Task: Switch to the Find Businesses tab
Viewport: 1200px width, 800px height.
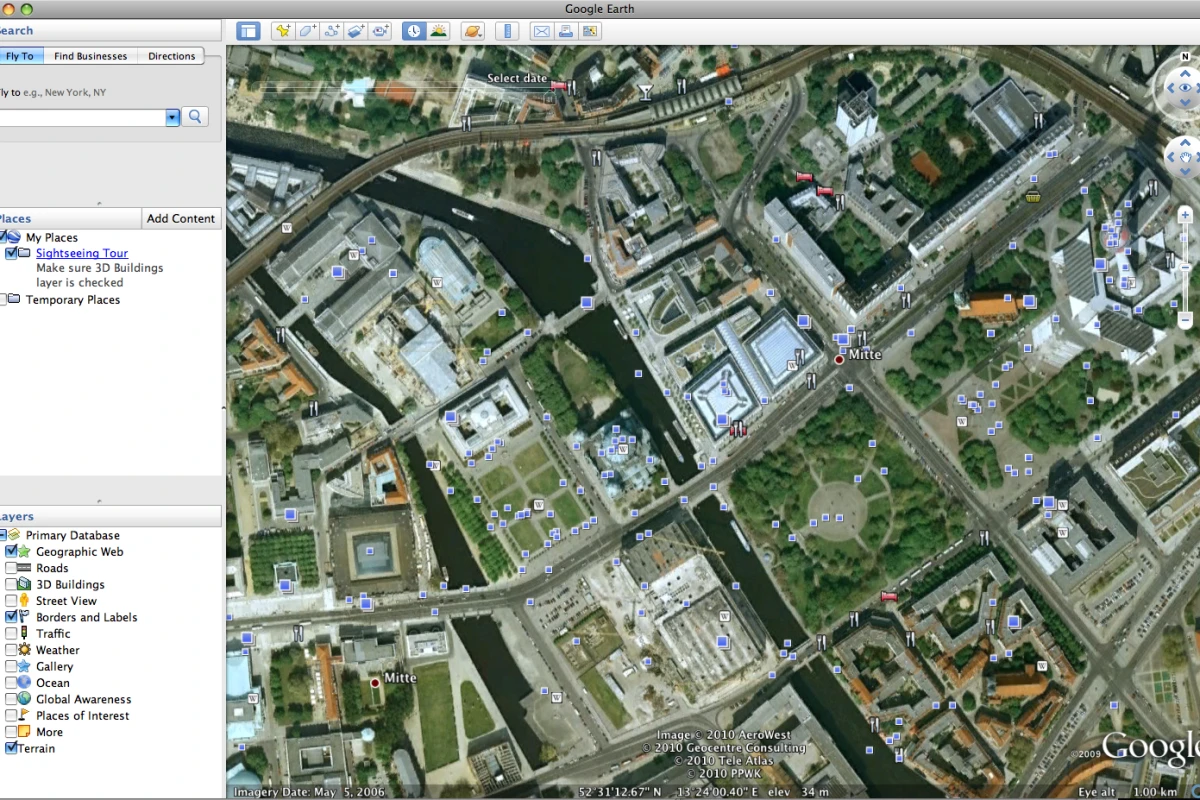Action: pos(90,56)
